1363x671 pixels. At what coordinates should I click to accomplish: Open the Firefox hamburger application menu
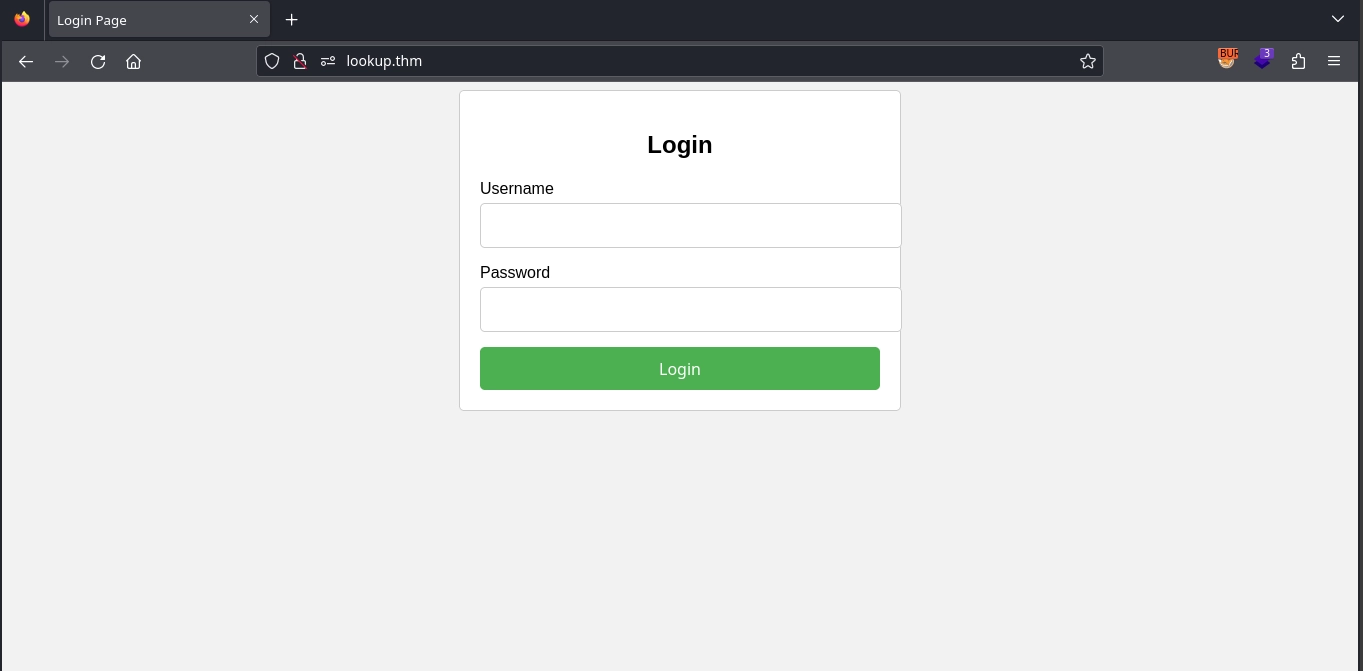click(x=1334, y=61)
